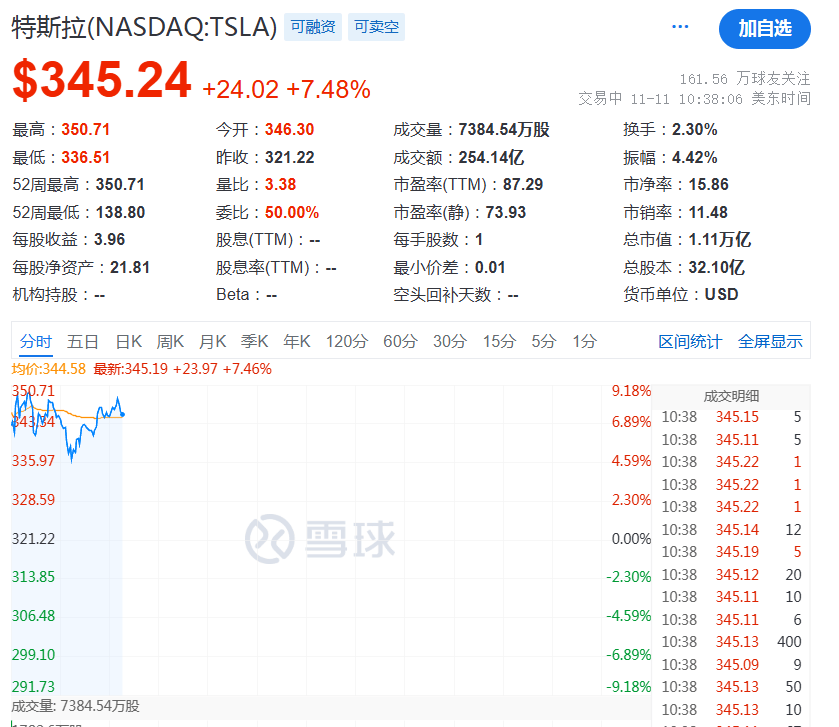Select the 1分 one-minute chart tab
Viewport: 839px width, 727px height.
click(586, 341)
